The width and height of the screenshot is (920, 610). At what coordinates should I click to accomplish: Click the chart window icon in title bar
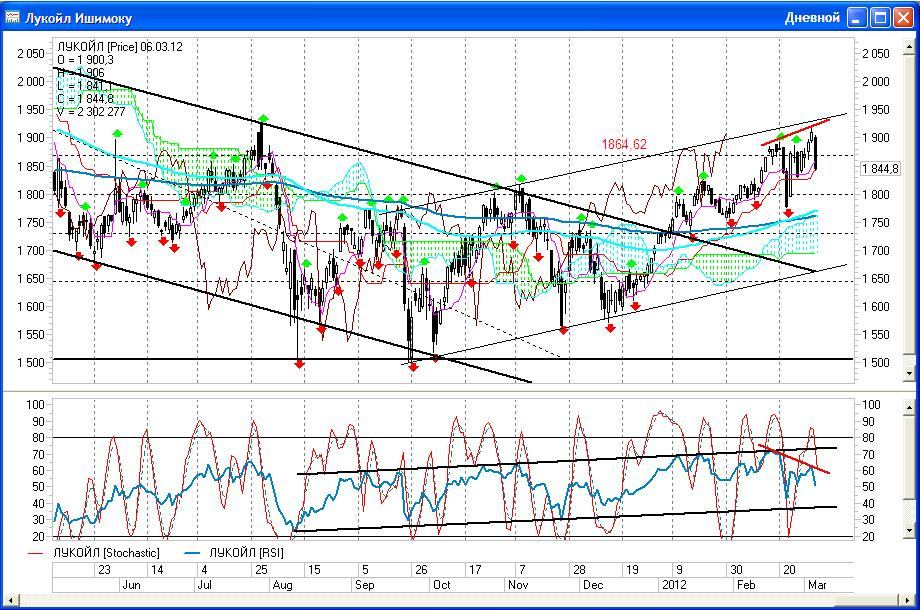[12, 18]
